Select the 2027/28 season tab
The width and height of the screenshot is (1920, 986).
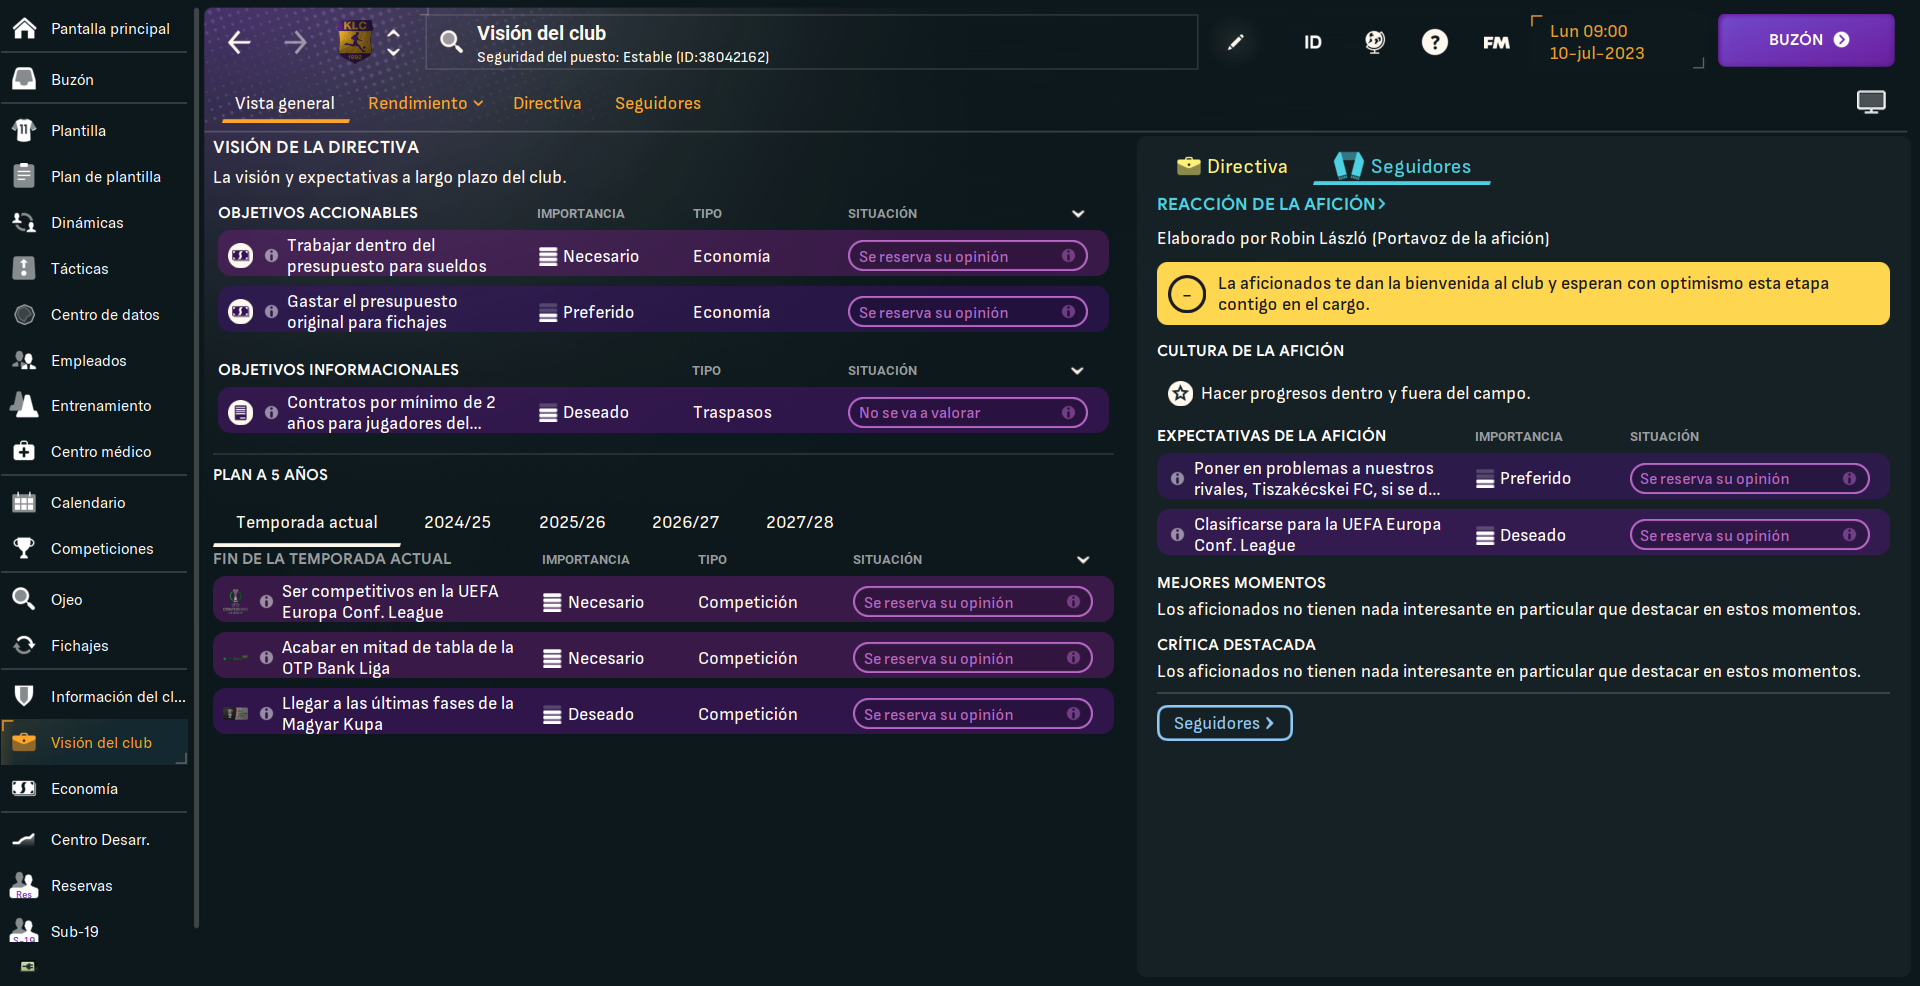click(x=799, y=522)
